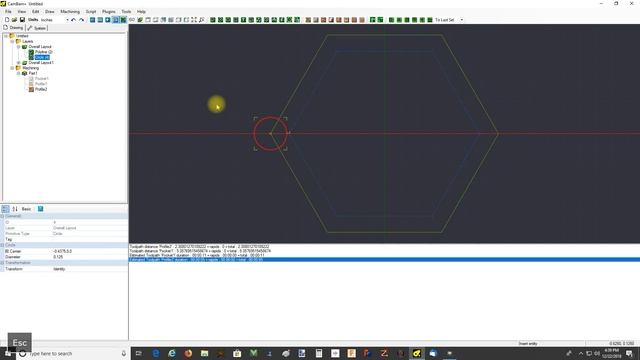
Task: Click the Profile2 operation icon in tree
Action: pos(31,89)
